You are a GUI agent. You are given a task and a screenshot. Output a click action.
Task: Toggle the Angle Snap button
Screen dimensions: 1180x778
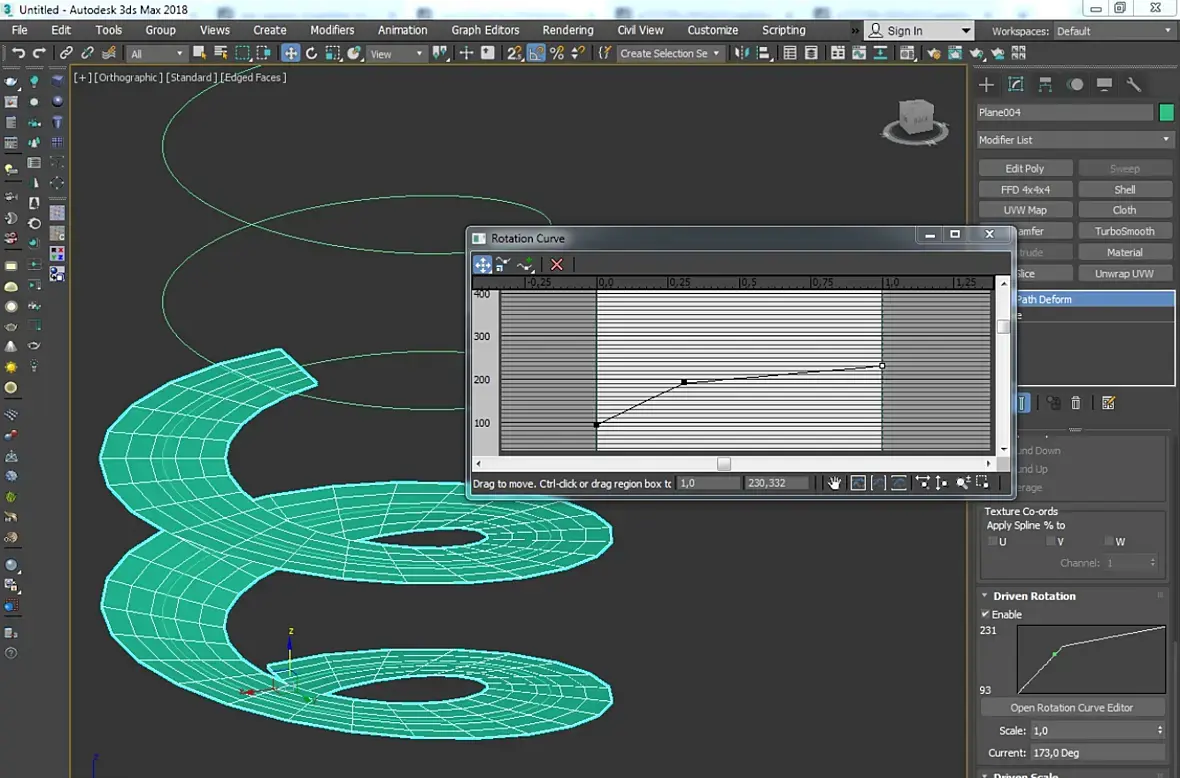pos(536,53)
